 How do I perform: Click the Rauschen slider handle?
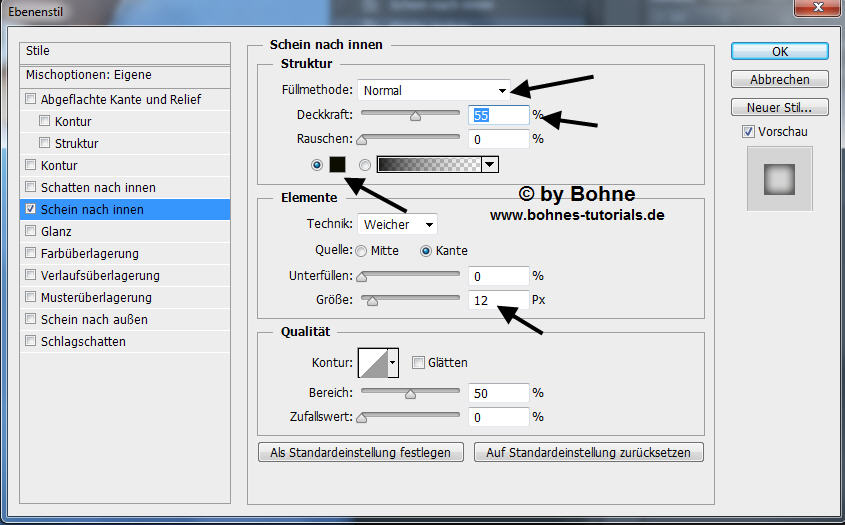(x=362, y=140)
